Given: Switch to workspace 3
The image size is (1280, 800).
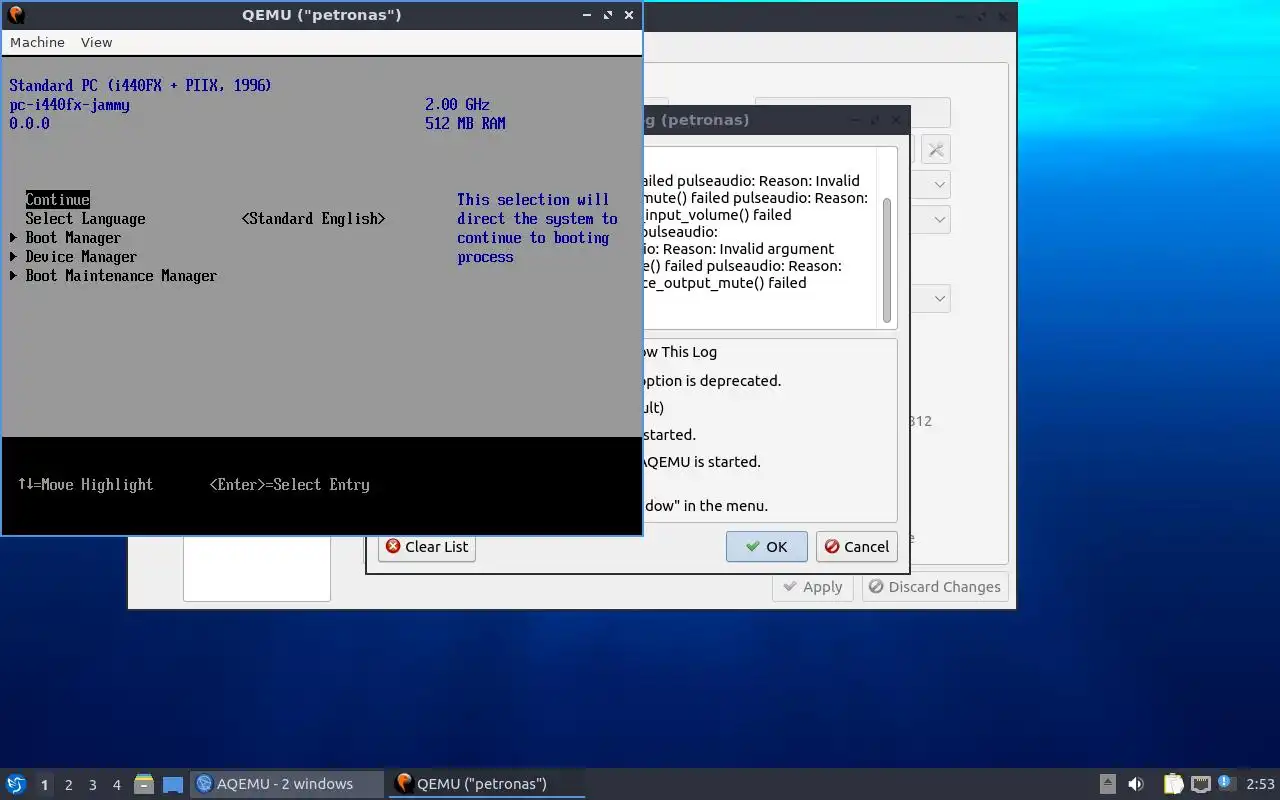Looking at the screenshot, I should (x=92, y=785).
